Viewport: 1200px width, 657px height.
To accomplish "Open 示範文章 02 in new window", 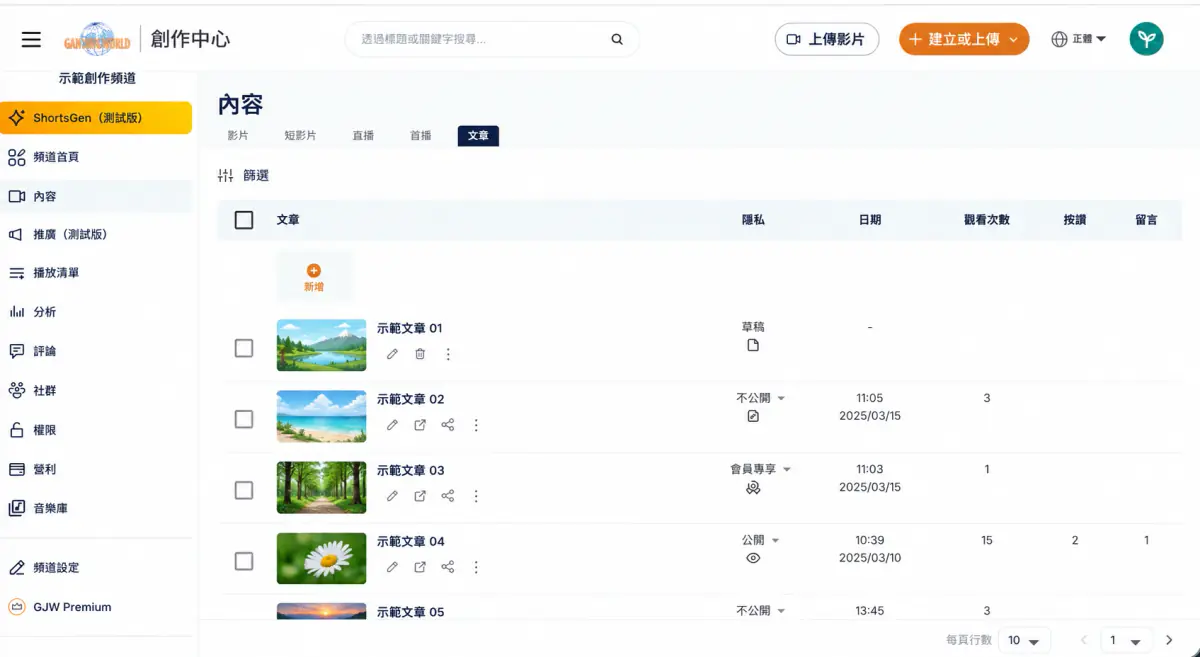I will 420,425.
